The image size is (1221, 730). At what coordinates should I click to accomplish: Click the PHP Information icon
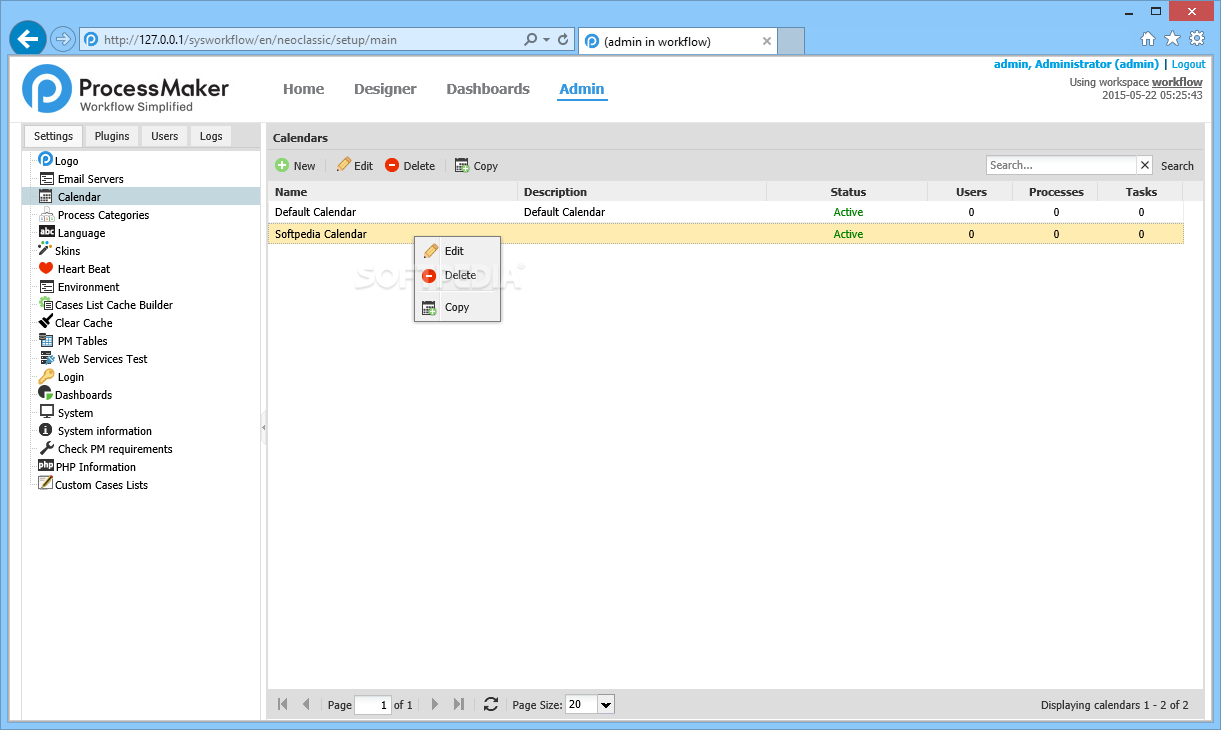[46, 466]
